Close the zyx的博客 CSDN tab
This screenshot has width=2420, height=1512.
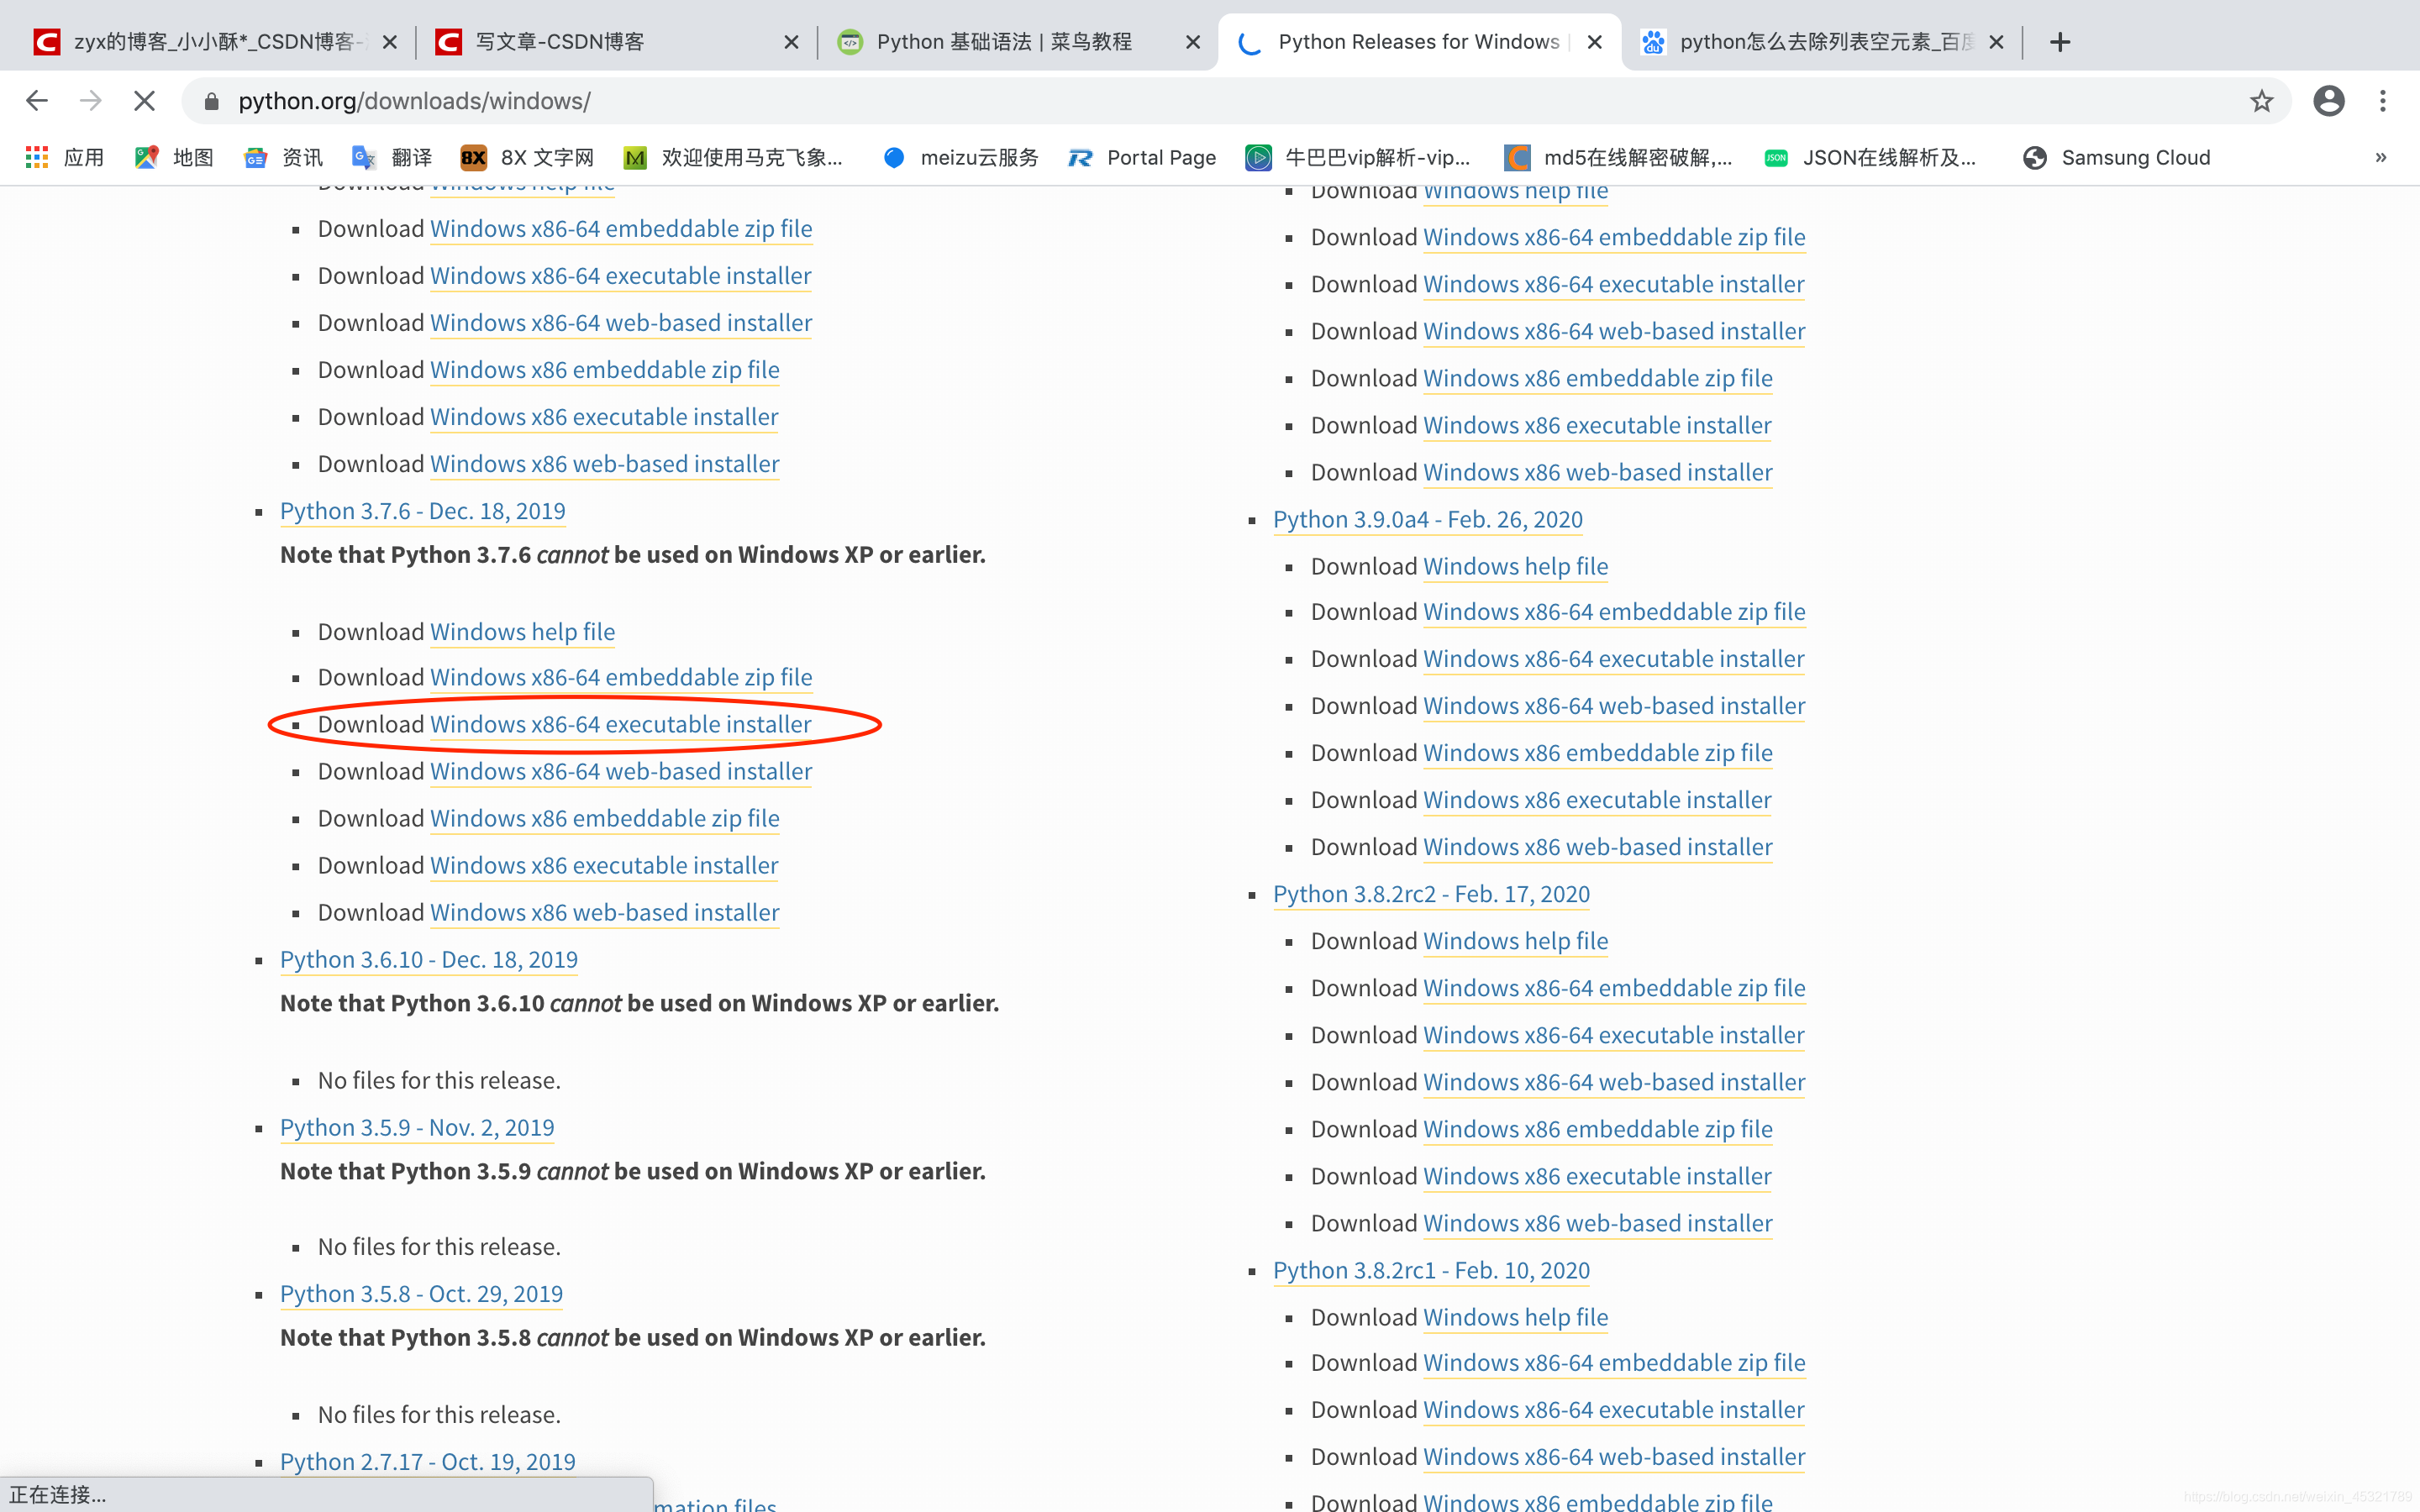[x=390, y=42]
